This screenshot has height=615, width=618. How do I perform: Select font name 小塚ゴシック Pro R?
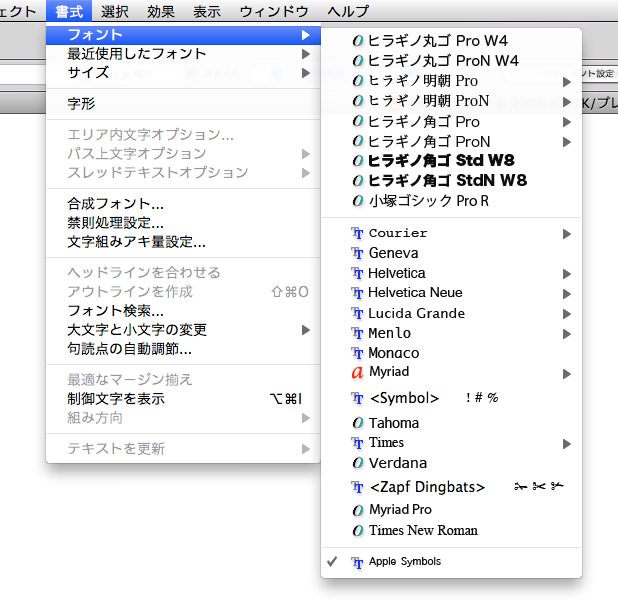[428, 201]
